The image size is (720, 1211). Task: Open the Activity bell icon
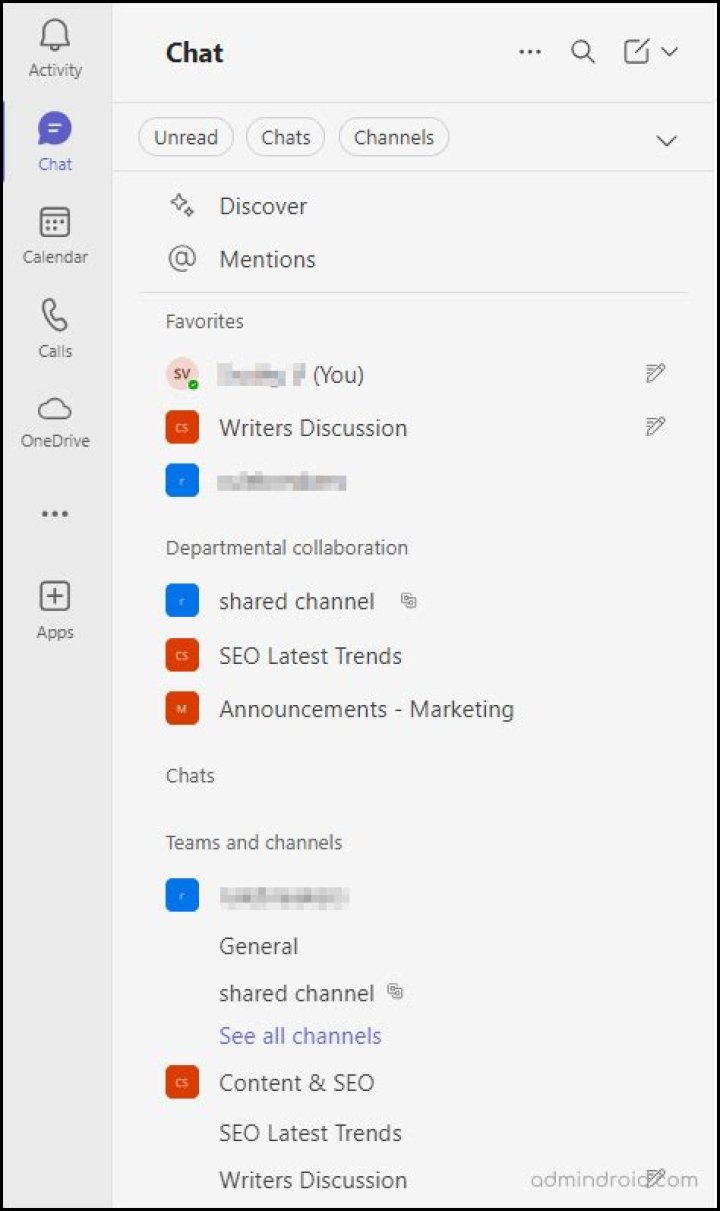tap(55, 37)
